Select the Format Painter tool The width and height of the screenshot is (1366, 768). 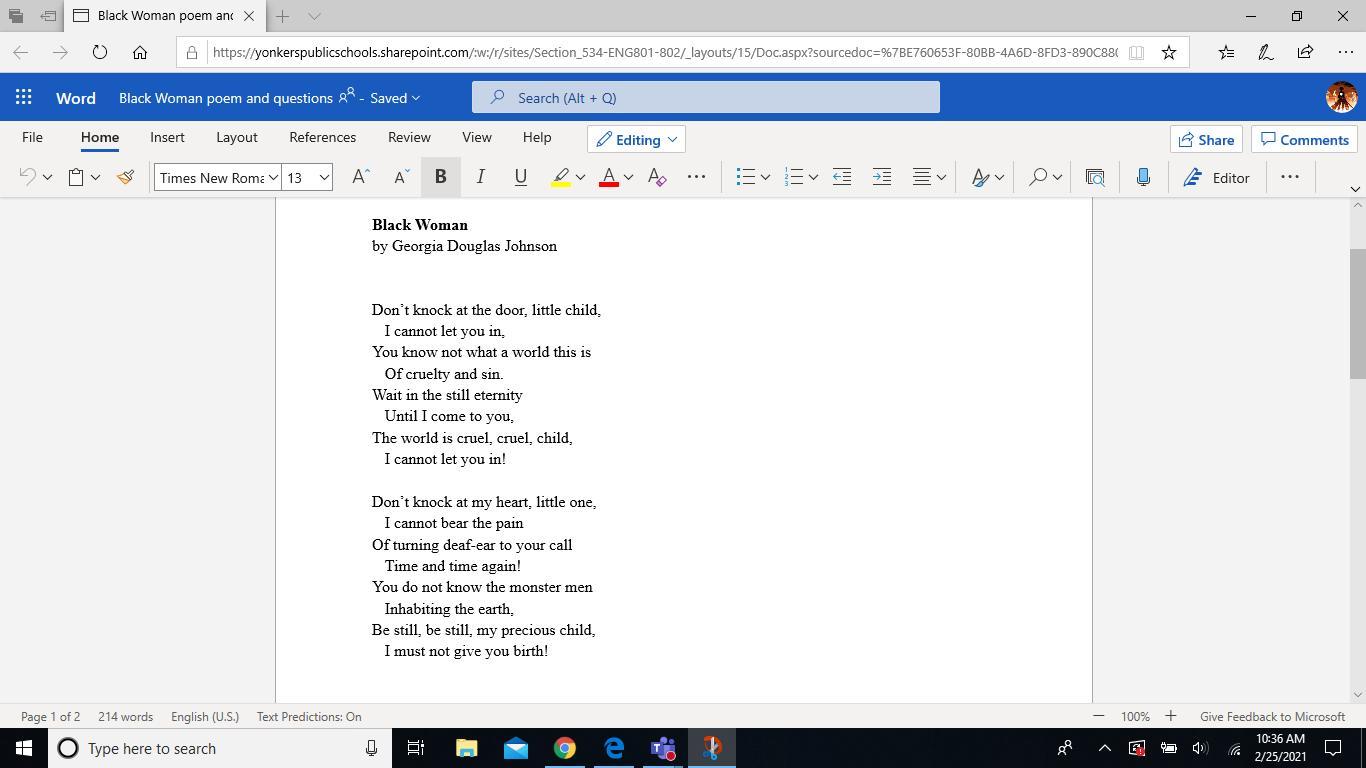point(125,177)
